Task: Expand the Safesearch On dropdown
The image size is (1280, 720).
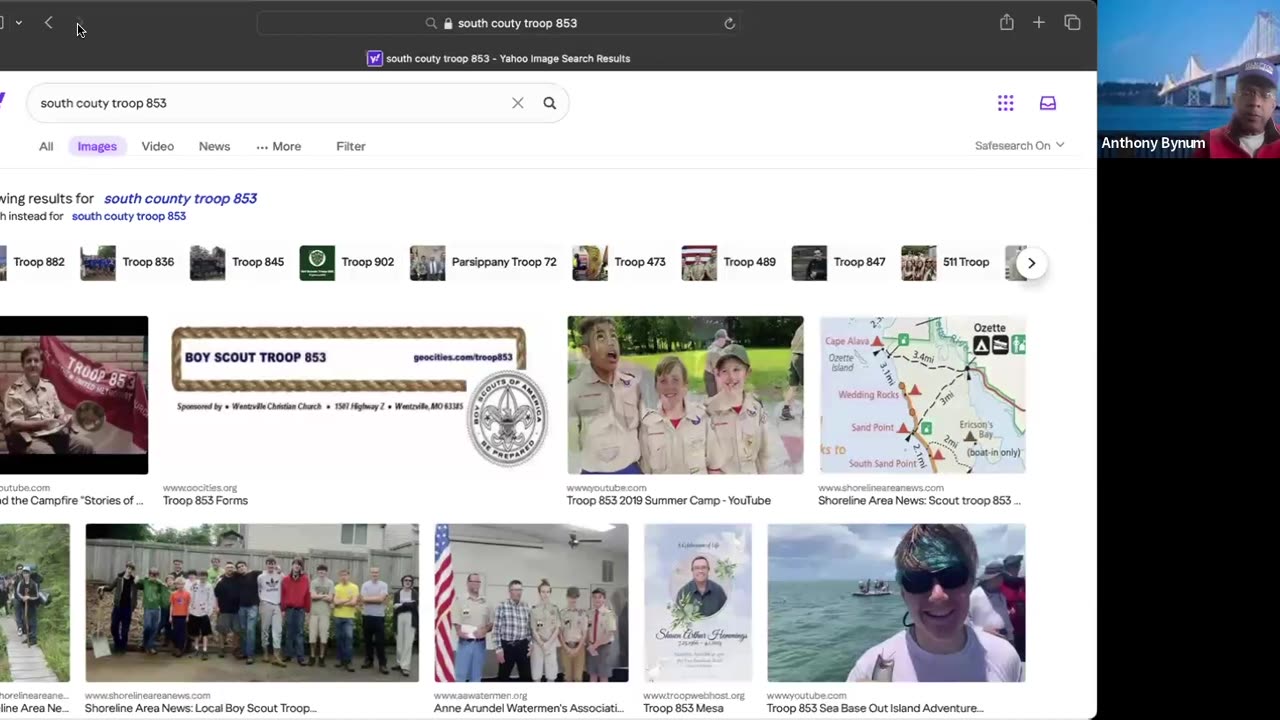Action: click(x=1019, y=146)
